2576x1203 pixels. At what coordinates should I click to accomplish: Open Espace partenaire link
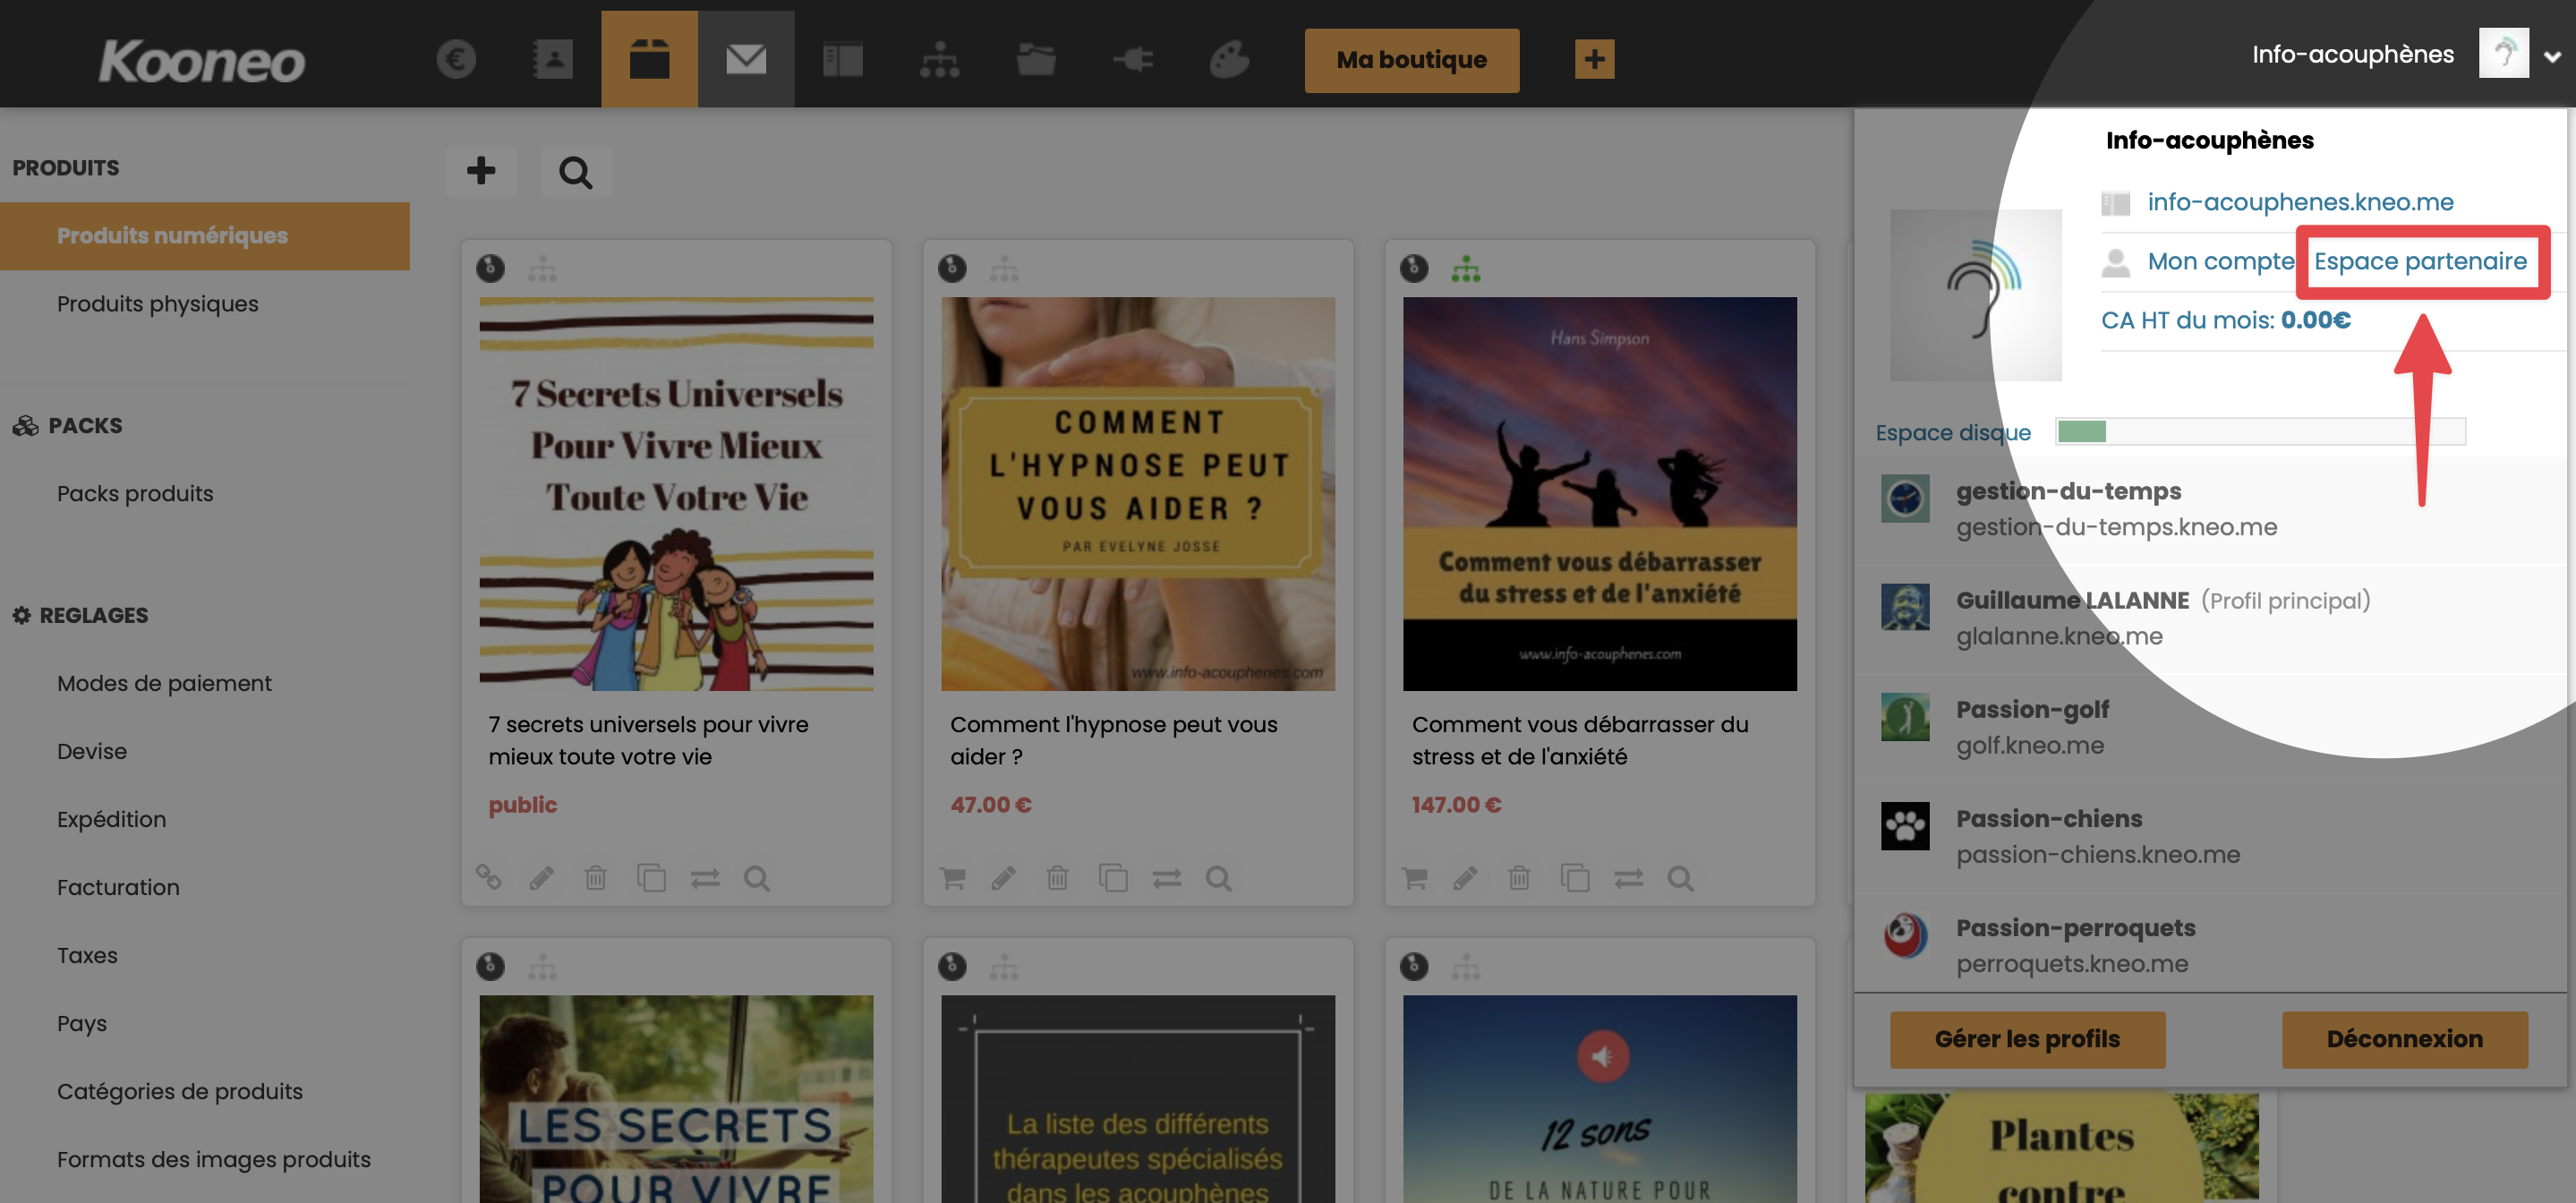tap(2420, 262)
